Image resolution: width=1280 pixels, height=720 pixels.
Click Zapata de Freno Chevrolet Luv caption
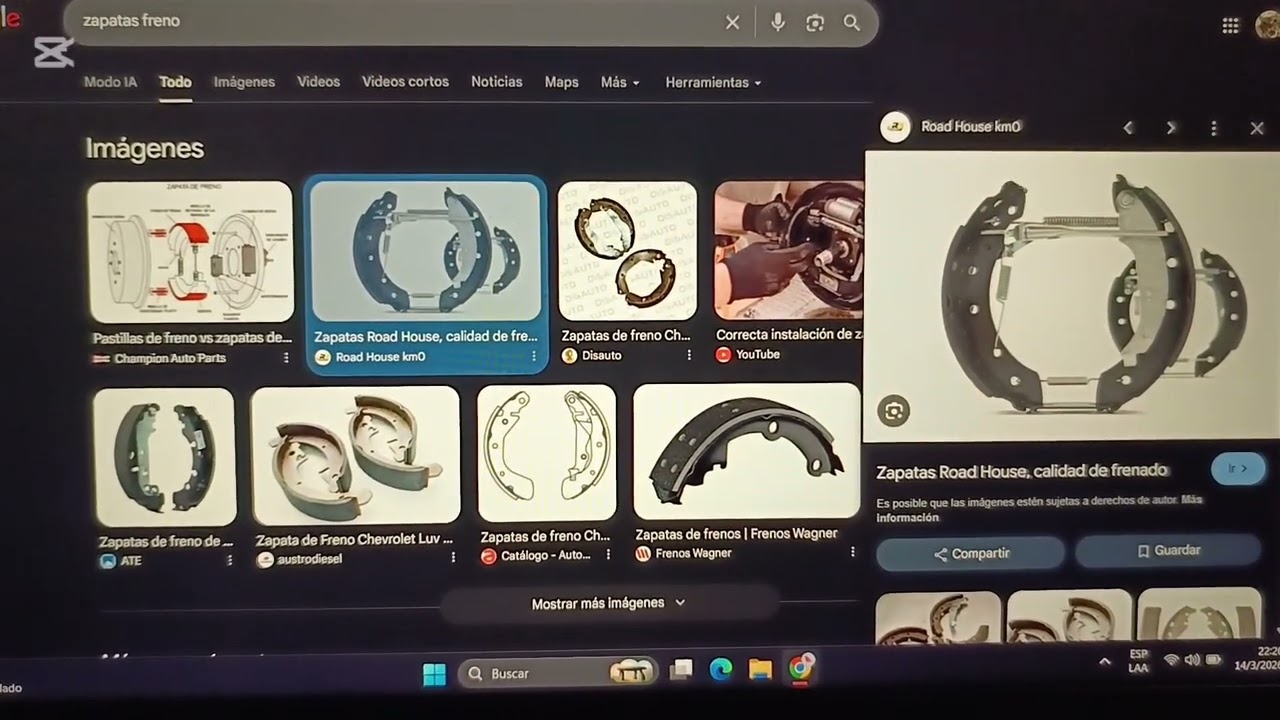[x=354, y=539]
